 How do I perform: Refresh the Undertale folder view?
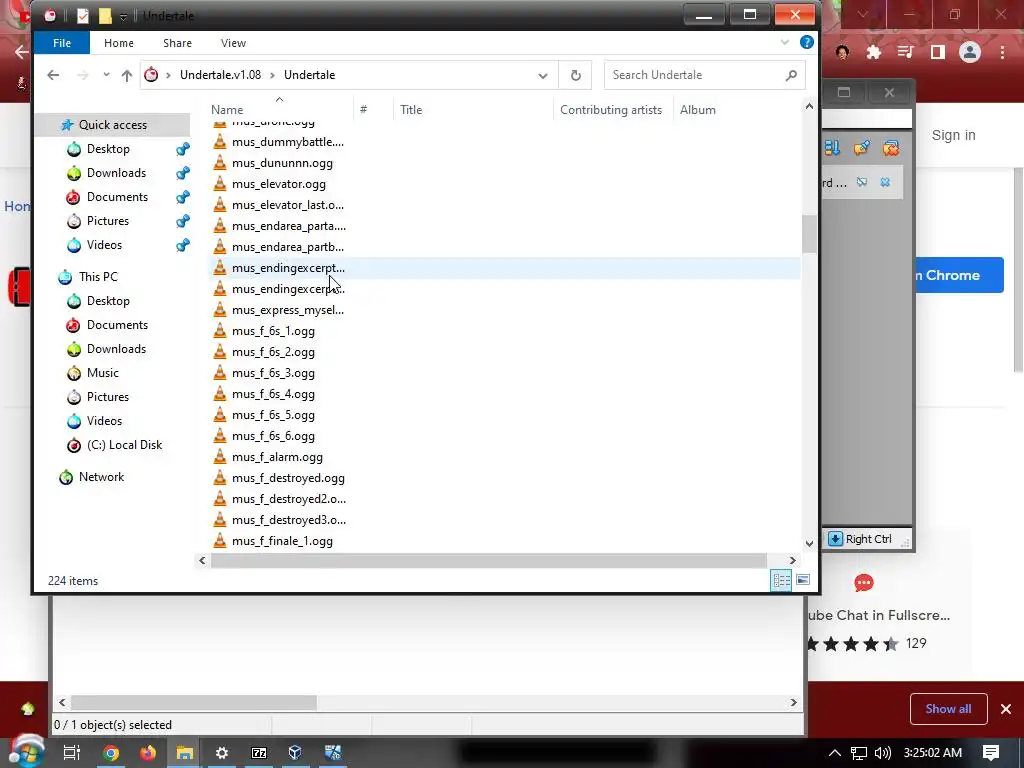[x=575, y=75]
